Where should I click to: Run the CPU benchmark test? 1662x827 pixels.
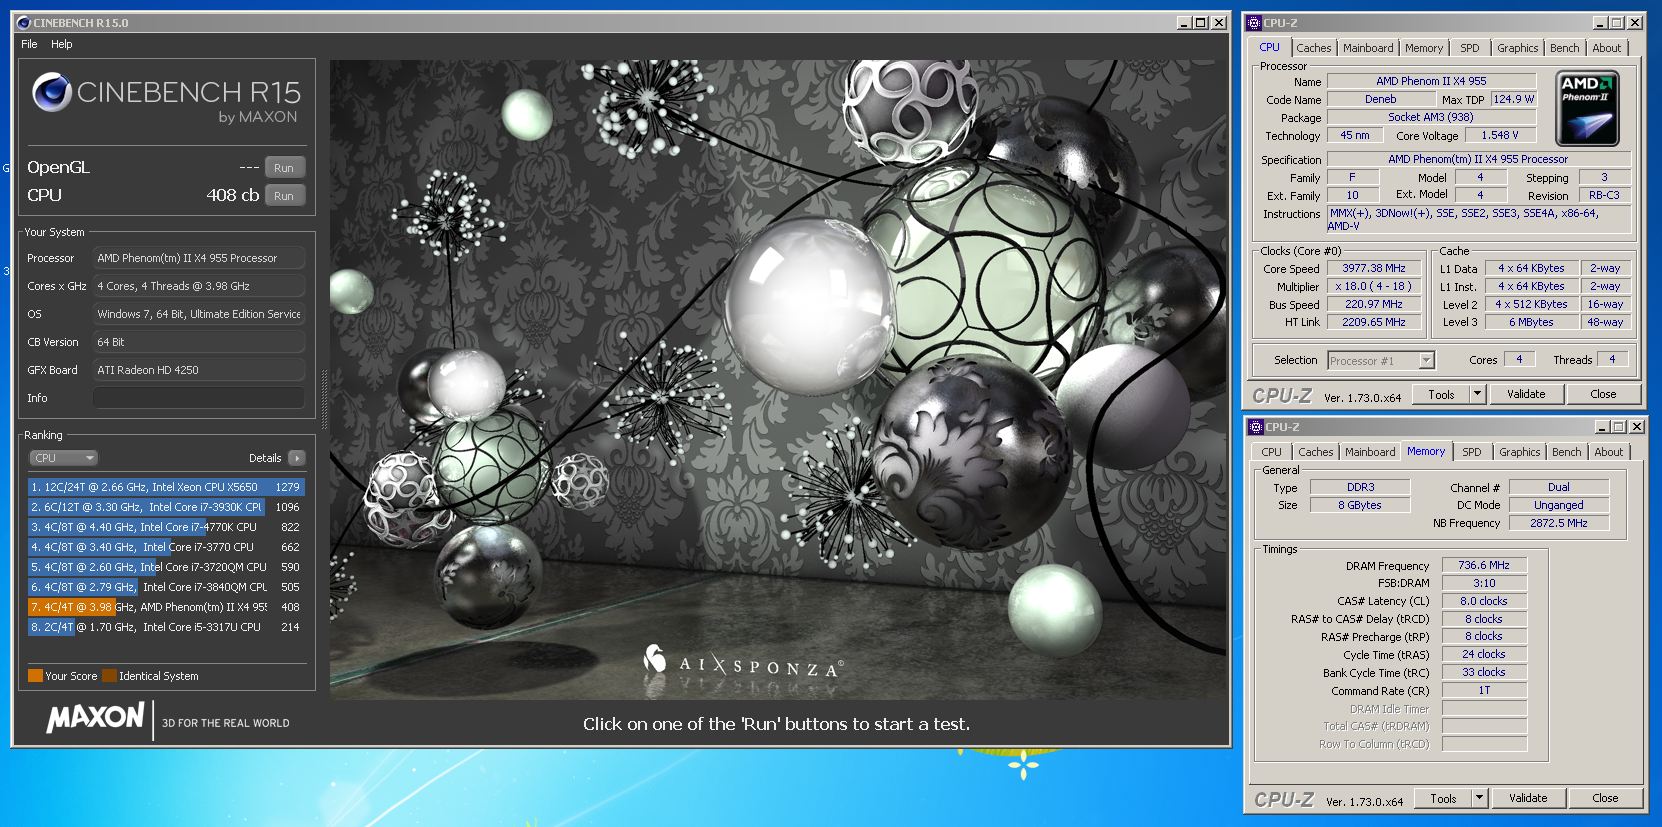tap(284, 196)
